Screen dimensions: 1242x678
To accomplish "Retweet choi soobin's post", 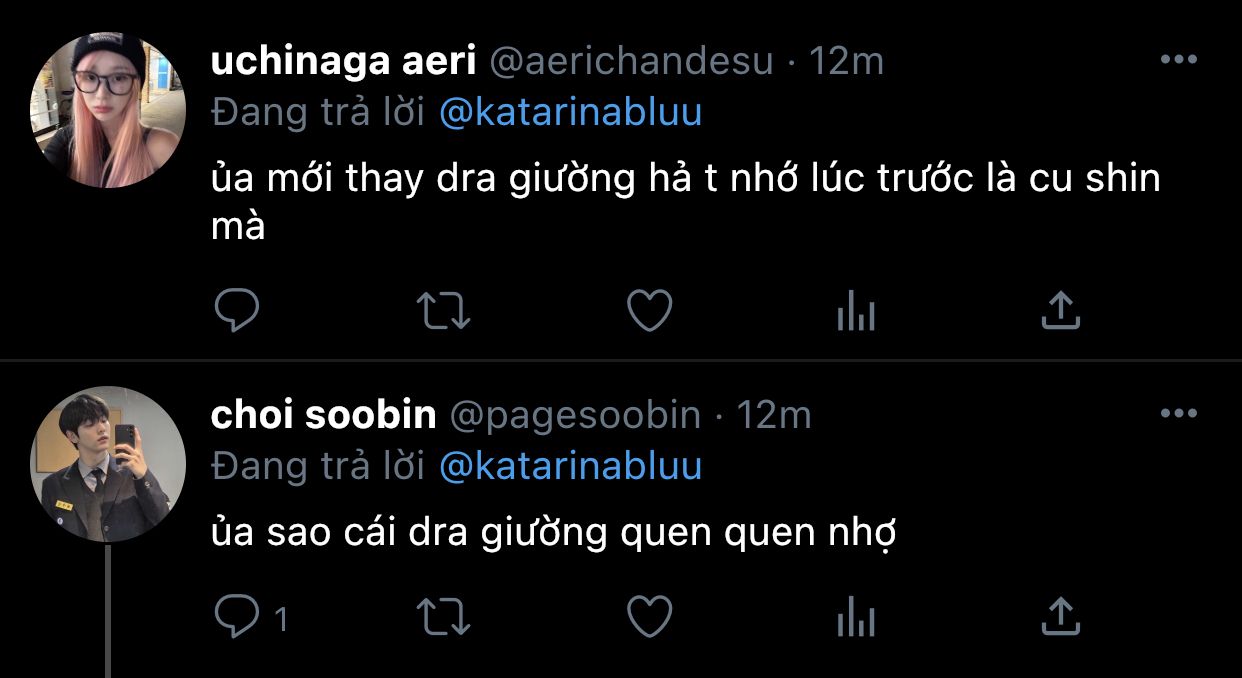I will pyautogui.click(x=442, y=618).
